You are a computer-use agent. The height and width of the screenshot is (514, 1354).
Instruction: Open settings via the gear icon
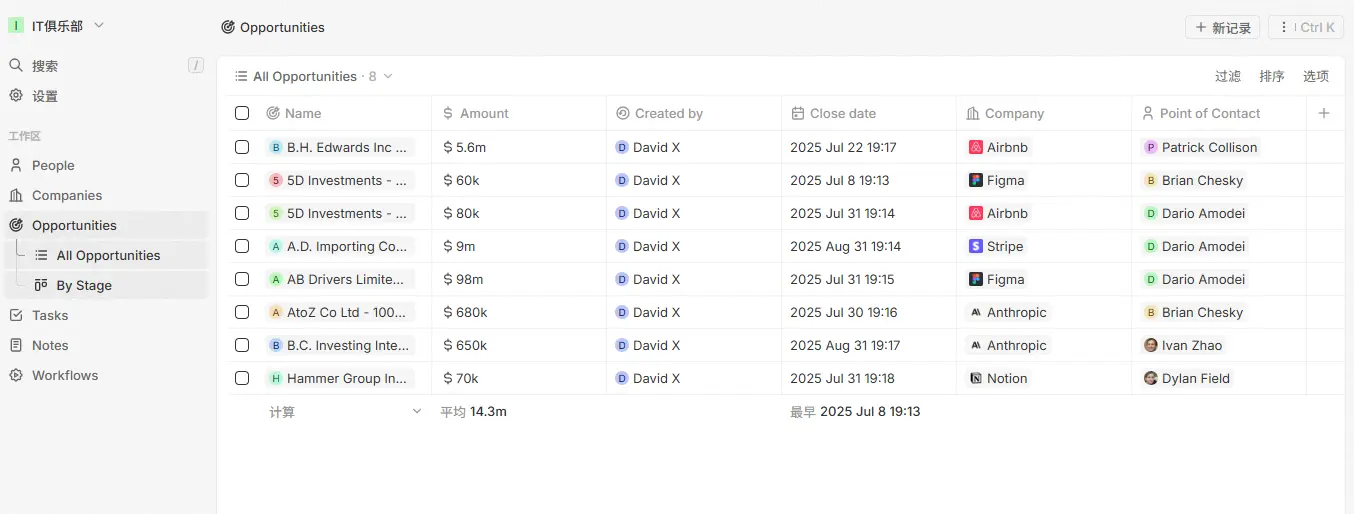pyautogui.click(x=16, y=96)
